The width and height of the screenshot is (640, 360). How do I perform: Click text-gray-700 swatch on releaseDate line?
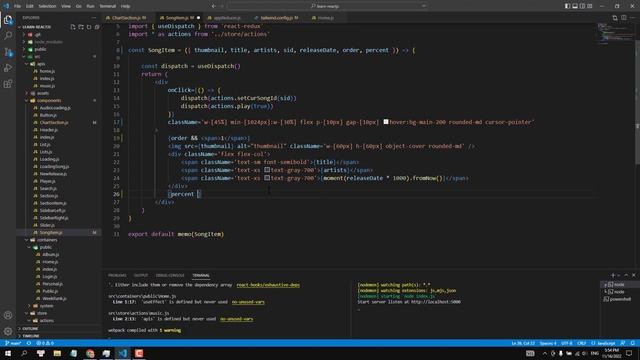[267, 178]
